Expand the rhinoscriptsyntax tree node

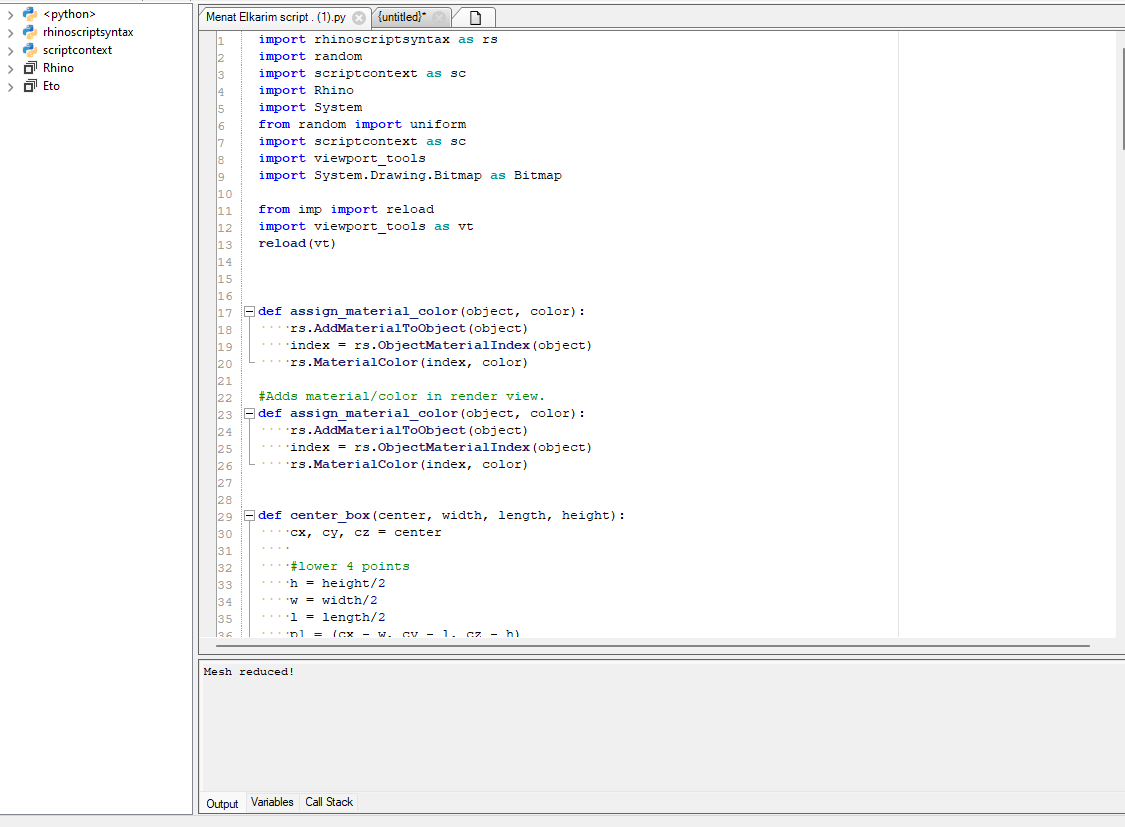(x=10, y=32)
